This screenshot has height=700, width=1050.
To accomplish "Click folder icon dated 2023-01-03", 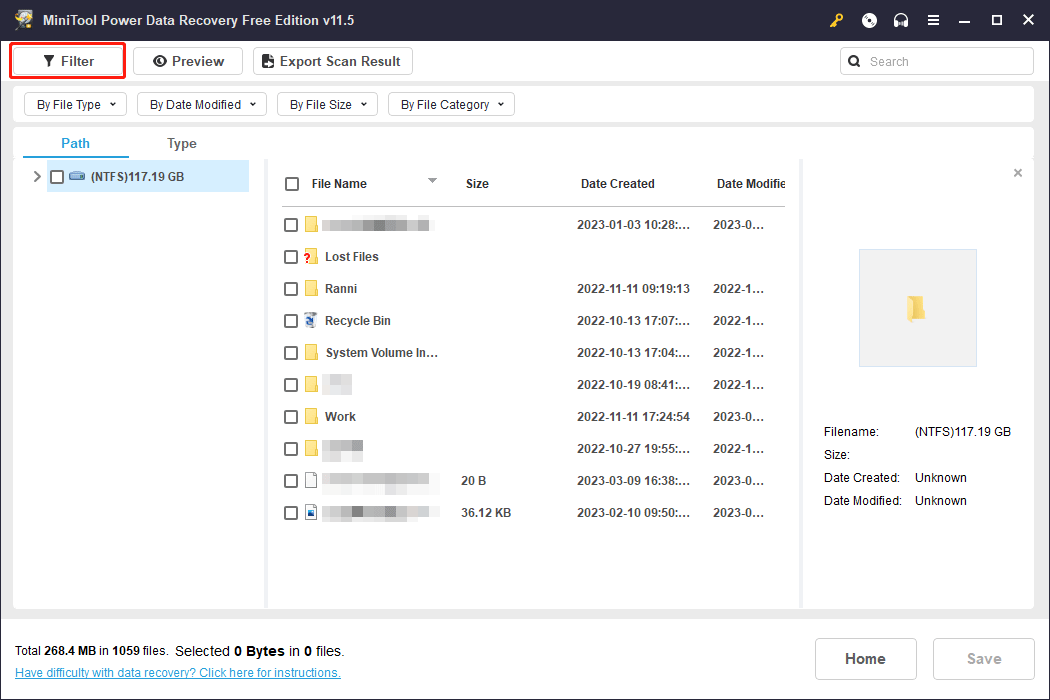I will [x=311, y=224].
